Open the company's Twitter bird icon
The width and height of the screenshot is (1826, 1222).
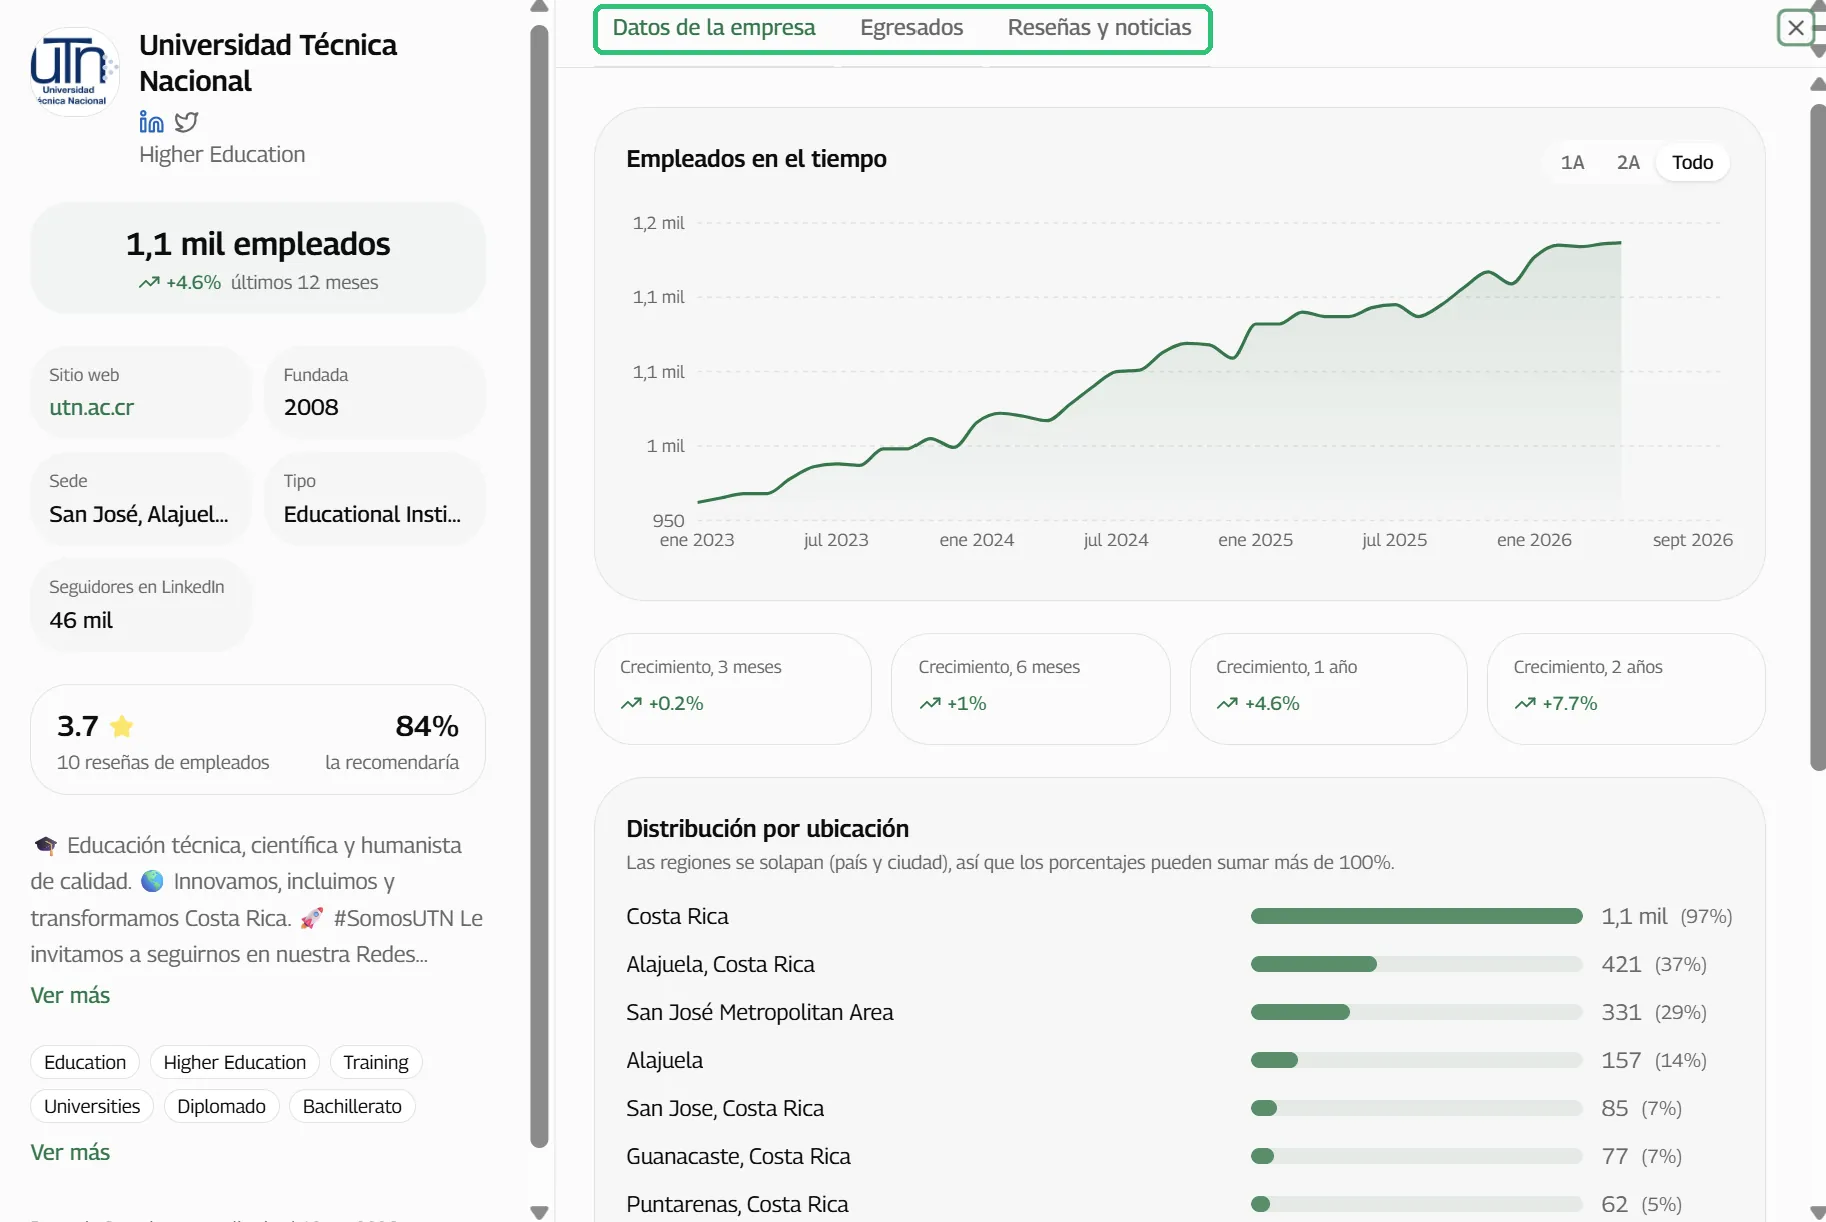tap(186, 122)
